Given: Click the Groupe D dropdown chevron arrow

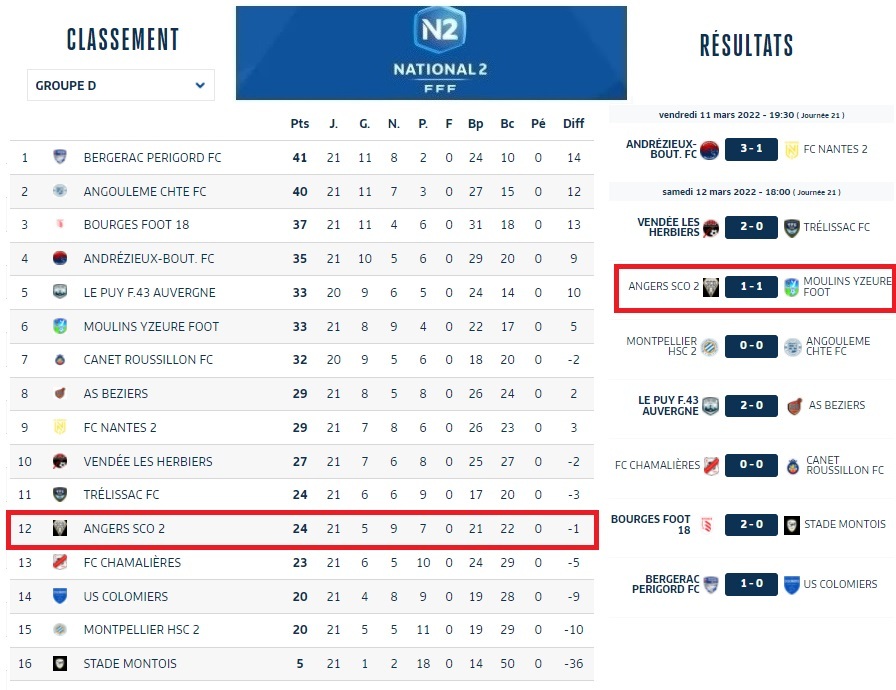Looking at the screenshot, I should coord(200,86).
